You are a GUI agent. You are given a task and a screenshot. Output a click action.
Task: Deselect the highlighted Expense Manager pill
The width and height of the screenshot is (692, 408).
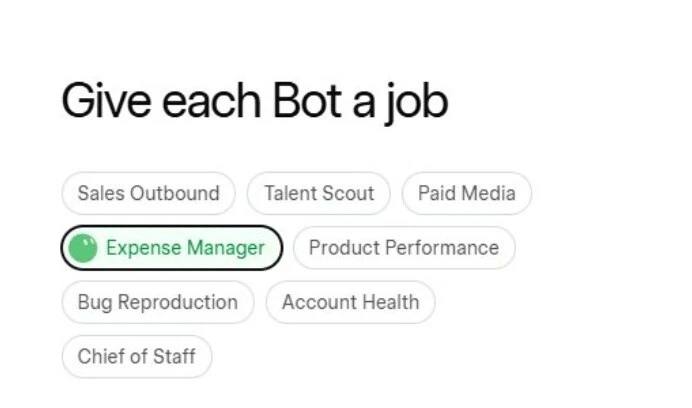172,248
